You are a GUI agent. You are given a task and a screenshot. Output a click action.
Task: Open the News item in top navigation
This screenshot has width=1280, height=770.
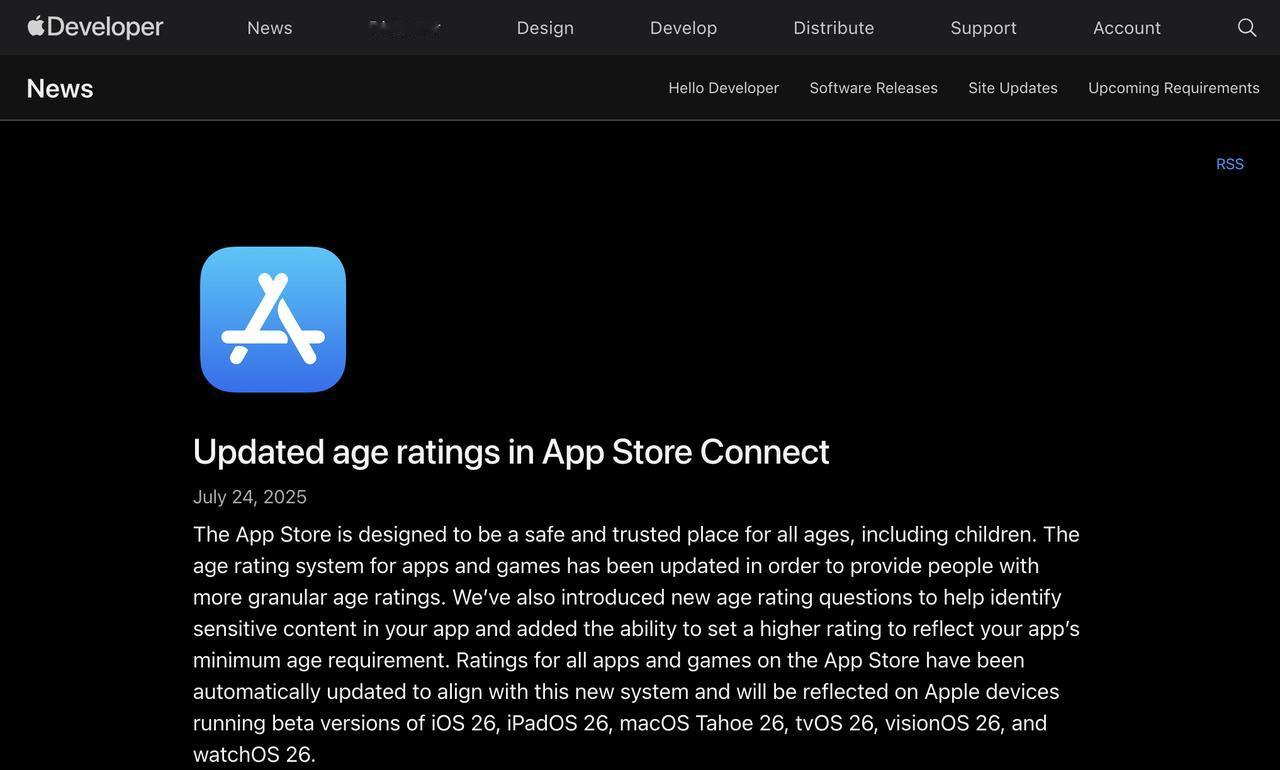click(x=270, y=28)
